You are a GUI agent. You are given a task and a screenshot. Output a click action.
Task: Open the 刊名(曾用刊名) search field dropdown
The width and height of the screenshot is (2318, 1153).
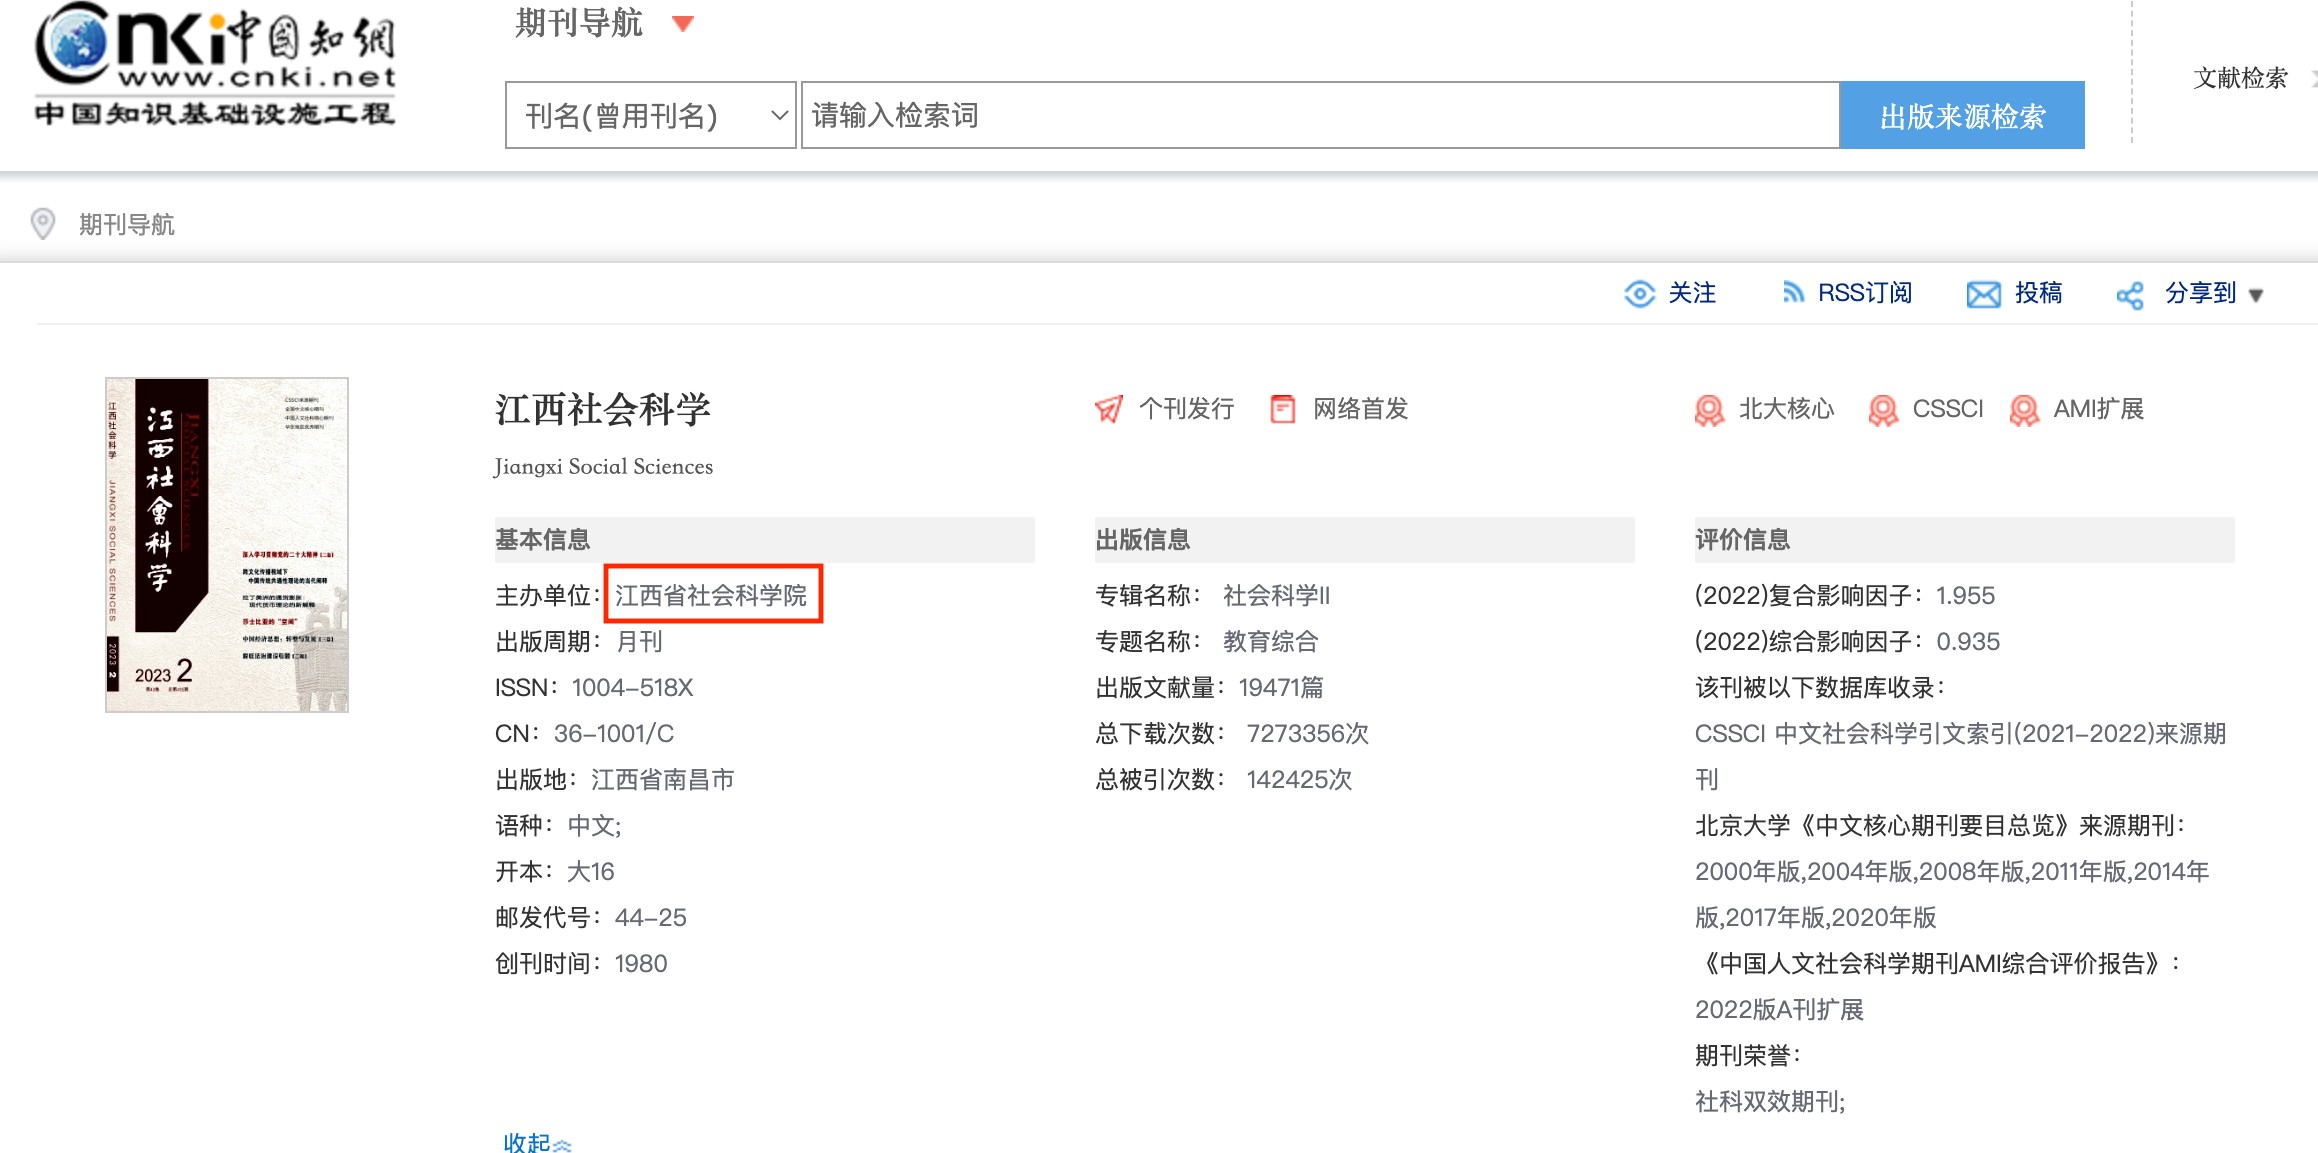pyautogui.click(x=650, y=116)
